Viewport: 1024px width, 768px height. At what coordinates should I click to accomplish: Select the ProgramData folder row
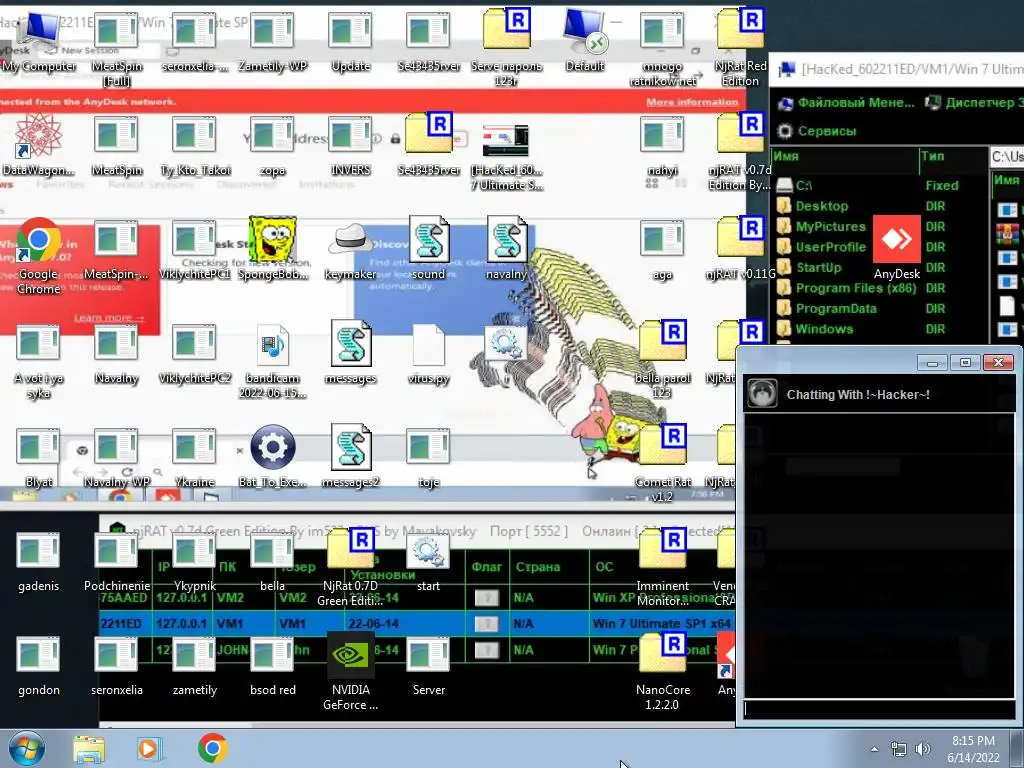click(878, 308)
